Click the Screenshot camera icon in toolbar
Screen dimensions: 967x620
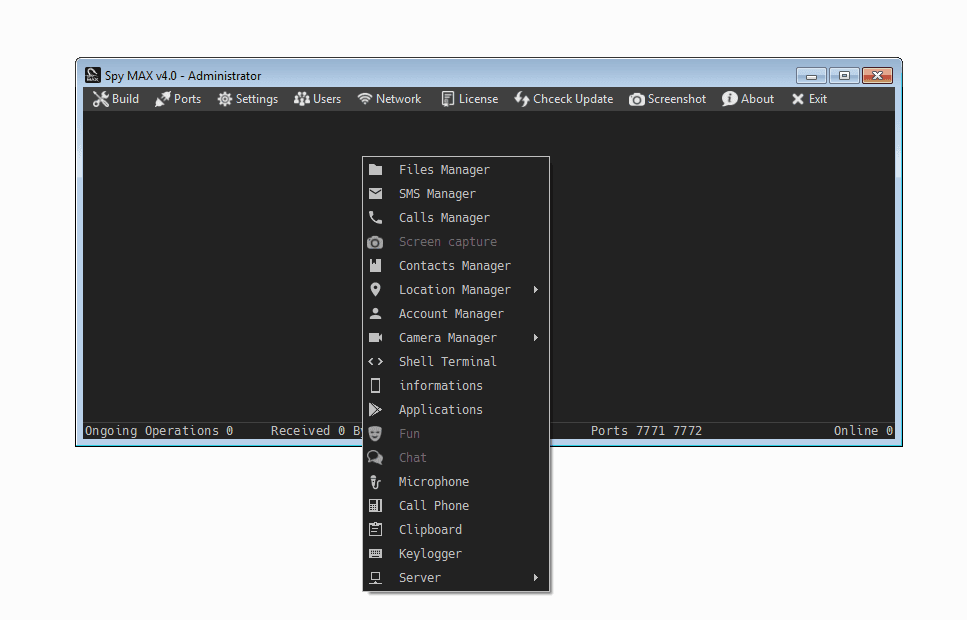coord(637,99)
